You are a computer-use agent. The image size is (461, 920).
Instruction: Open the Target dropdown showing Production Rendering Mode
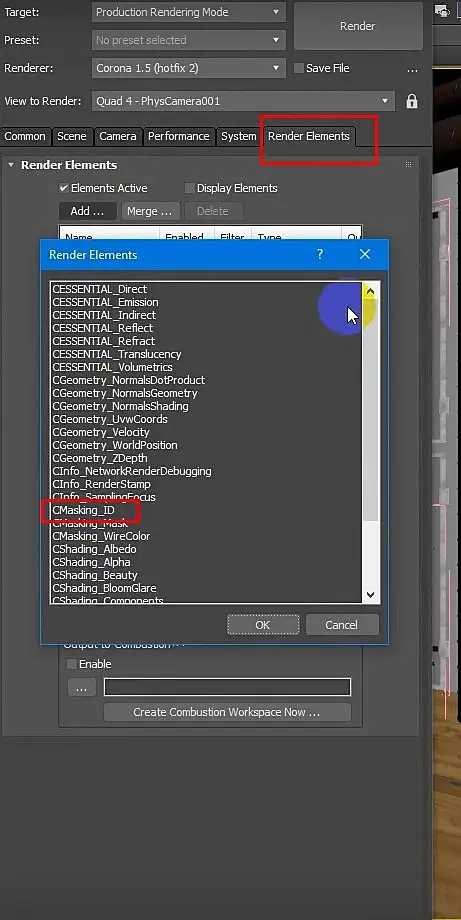coord(189,12)
